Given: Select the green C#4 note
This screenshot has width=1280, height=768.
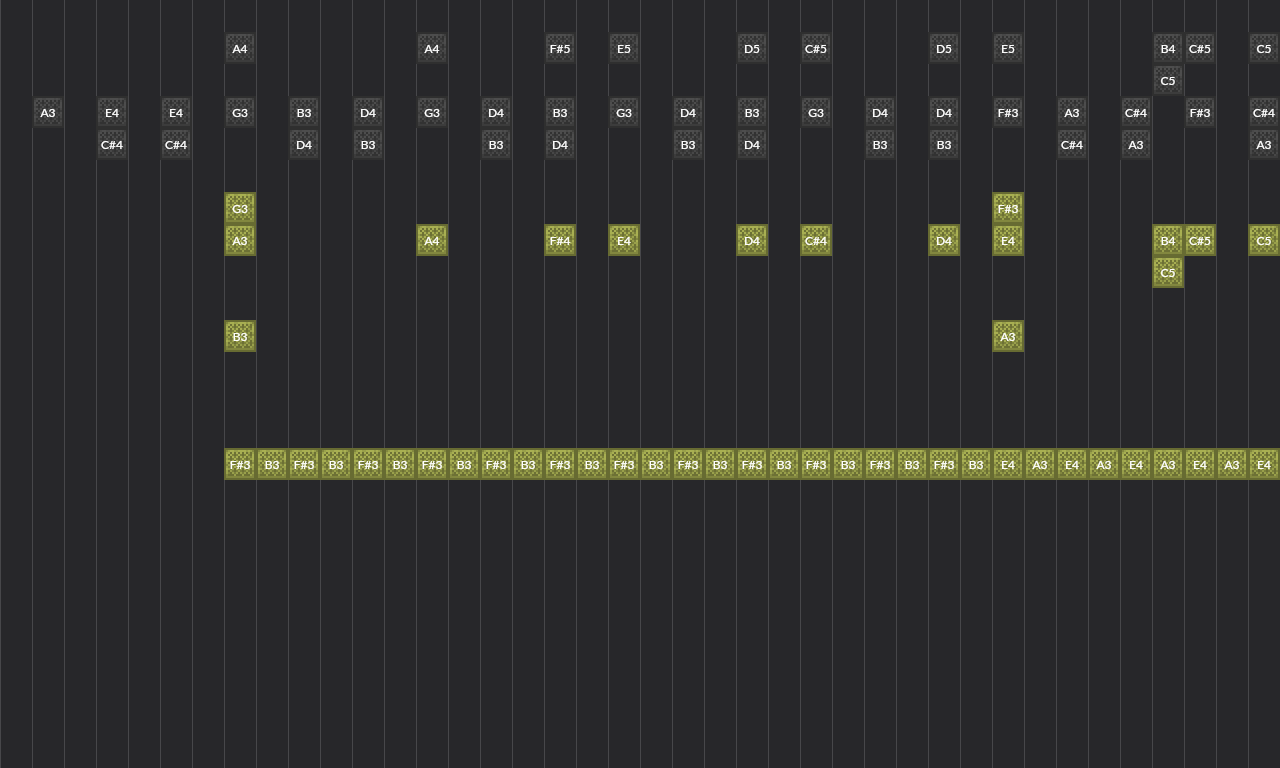Looking at the screenshot, I should pos(816,240).
